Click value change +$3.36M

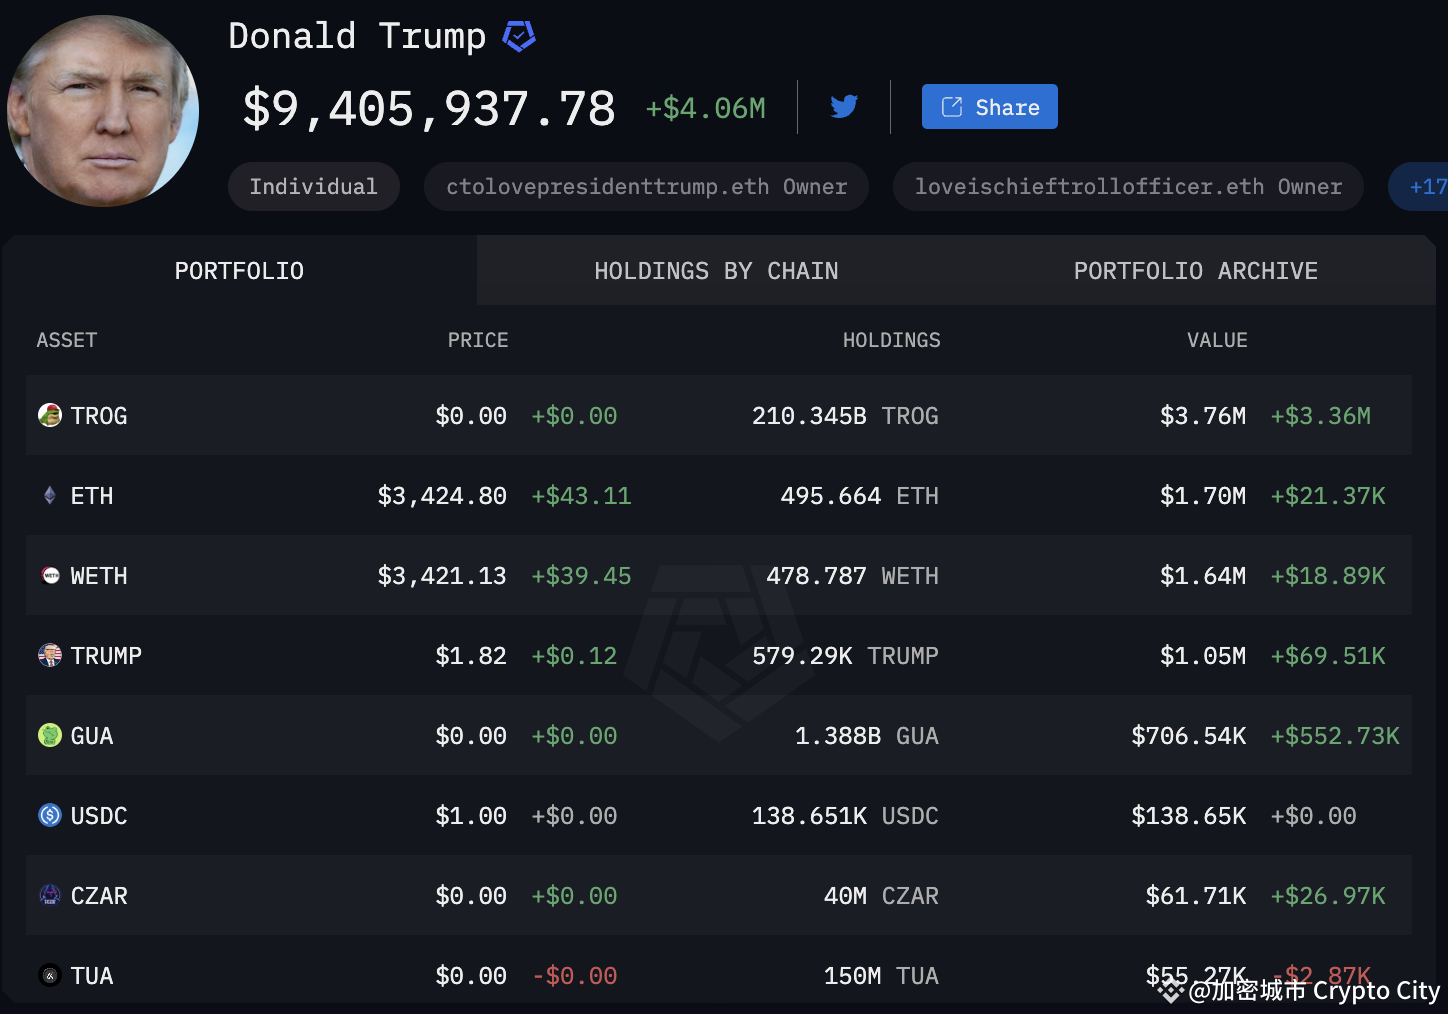click(1320, 416)
